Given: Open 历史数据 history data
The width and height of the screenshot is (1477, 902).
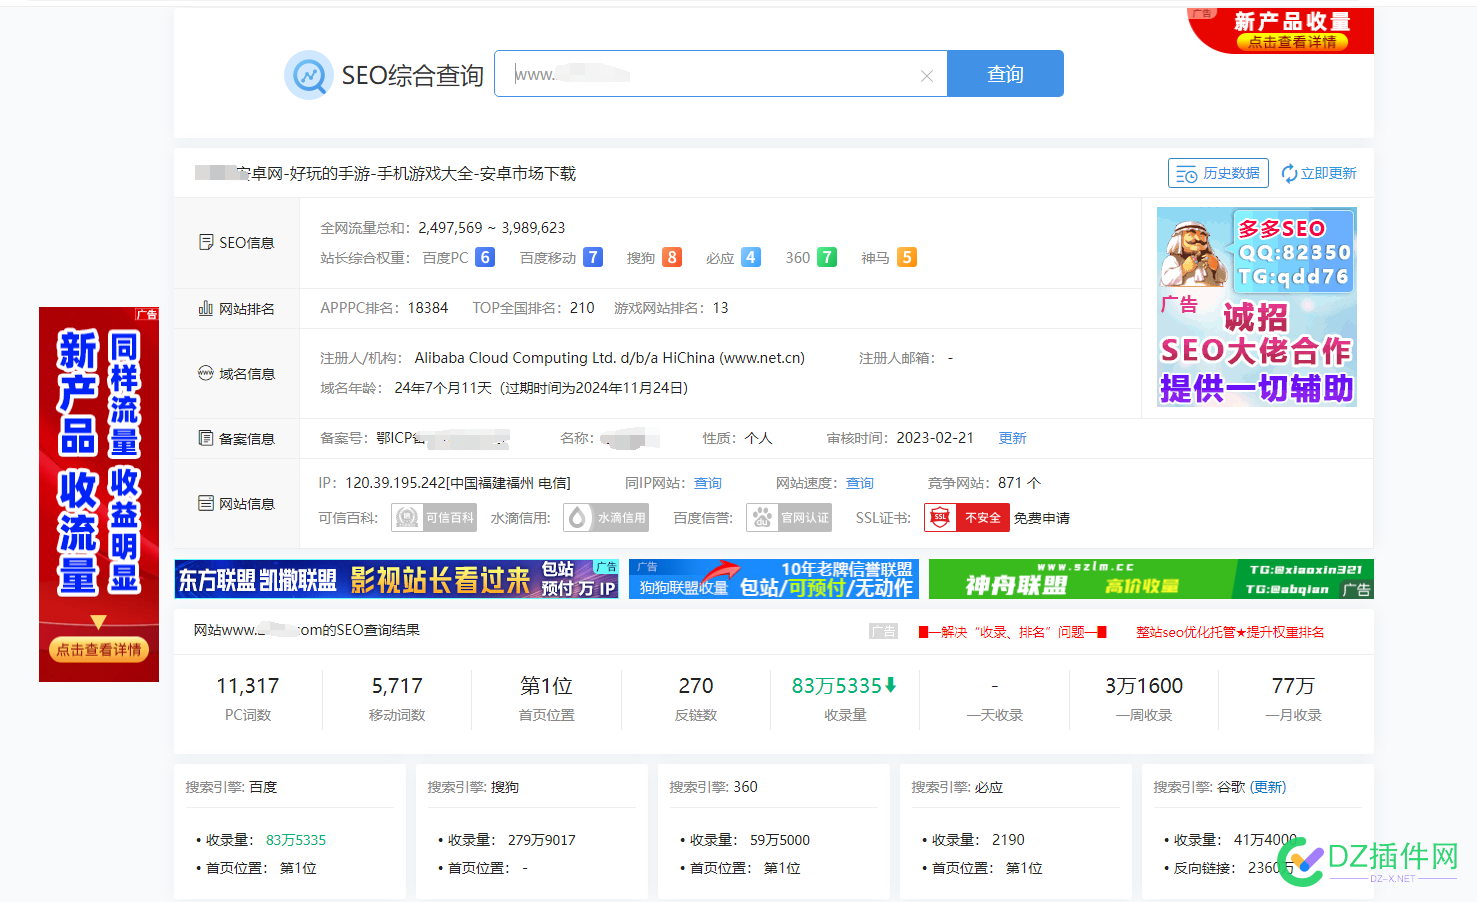Looking at the screenshot, I should [1218, 173].
